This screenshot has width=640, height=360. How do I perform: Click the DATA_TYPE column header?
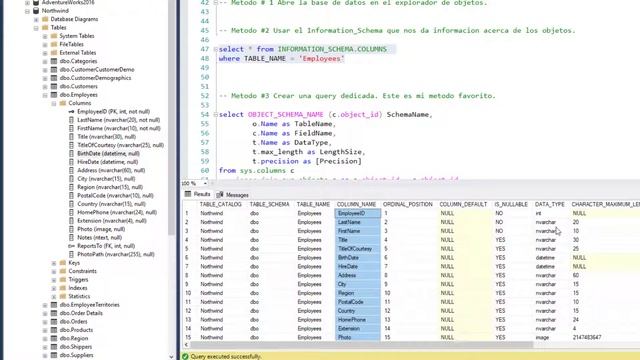pos(549,204)
